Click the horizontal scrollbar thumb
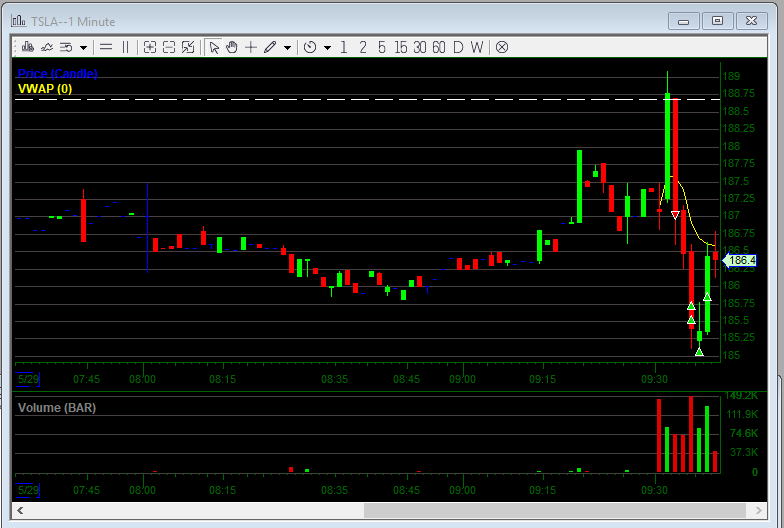The width and height of the screenshot is (784, 528). point(554,510)
